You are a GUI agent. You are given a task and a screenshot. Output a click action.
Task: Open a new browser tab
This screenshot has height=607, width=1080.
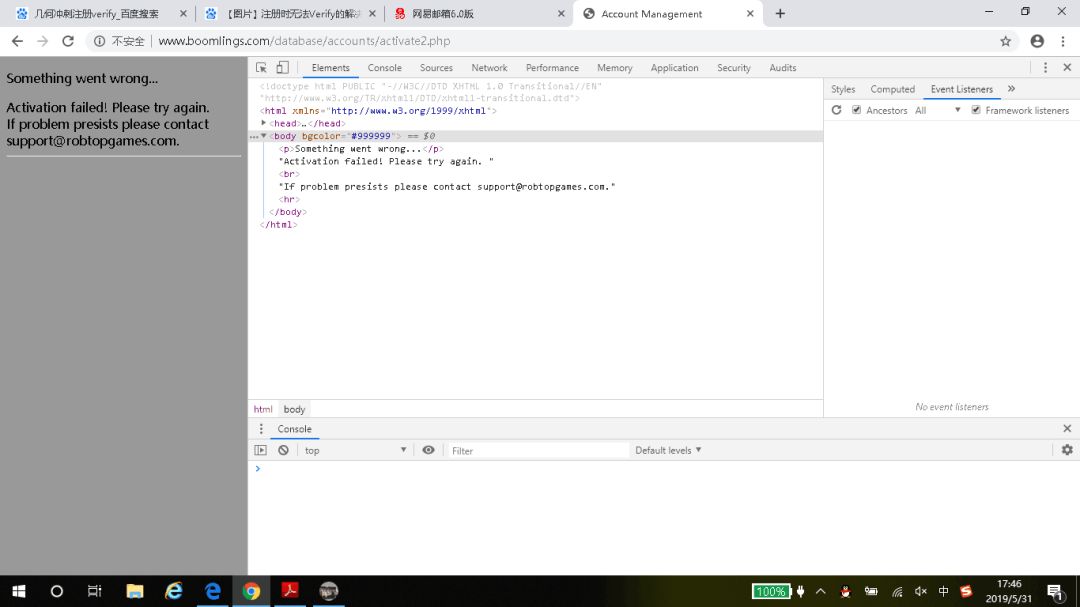(780, 14)
